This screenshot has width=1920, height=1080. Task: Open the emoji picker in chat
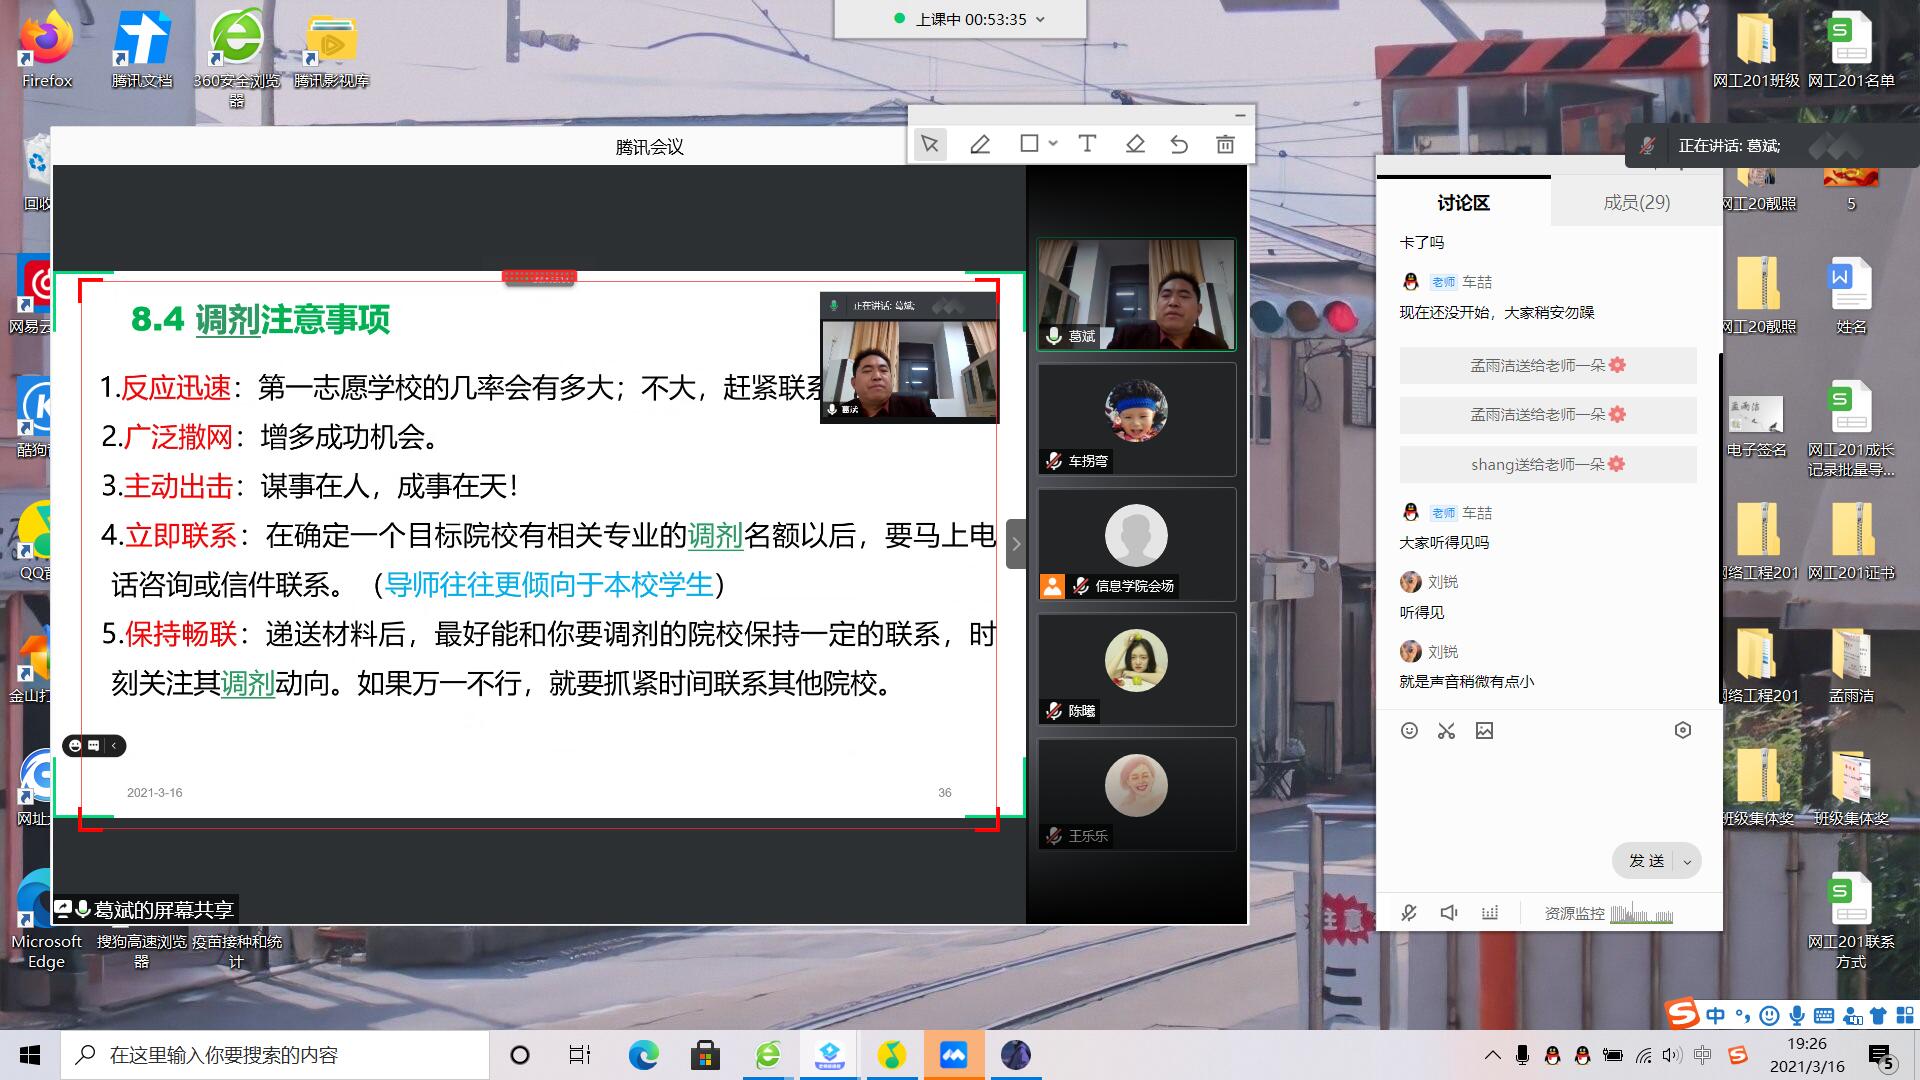coord(1409,731)
